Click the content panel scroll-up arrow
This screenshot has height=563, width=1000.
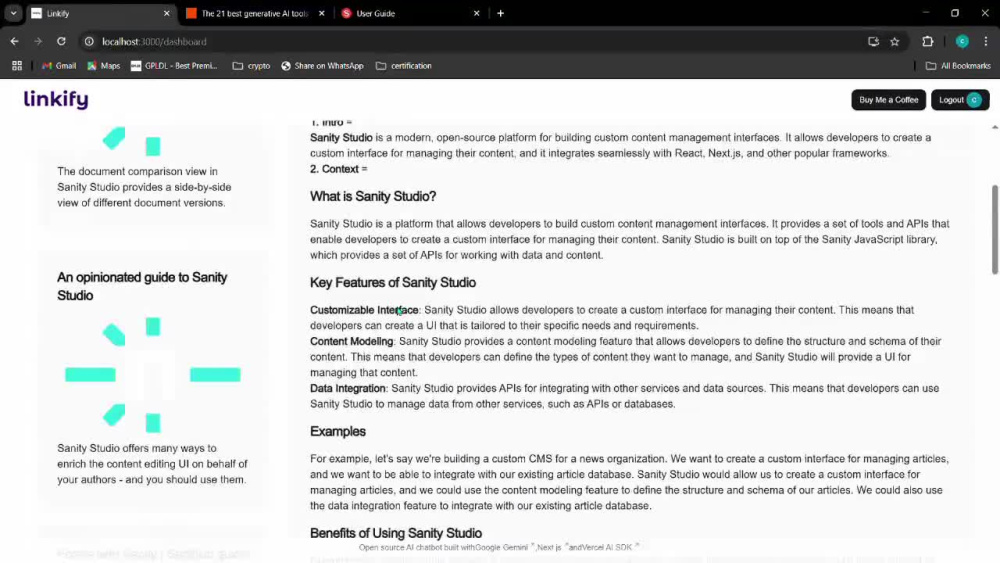(994, 128)
